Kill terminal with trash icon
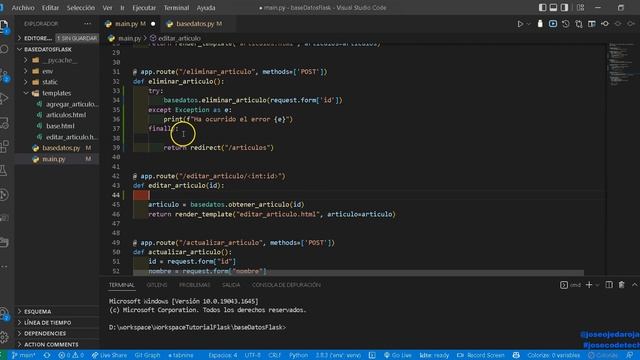The width and height of the screenshot is (640, 360). [621, 285]
